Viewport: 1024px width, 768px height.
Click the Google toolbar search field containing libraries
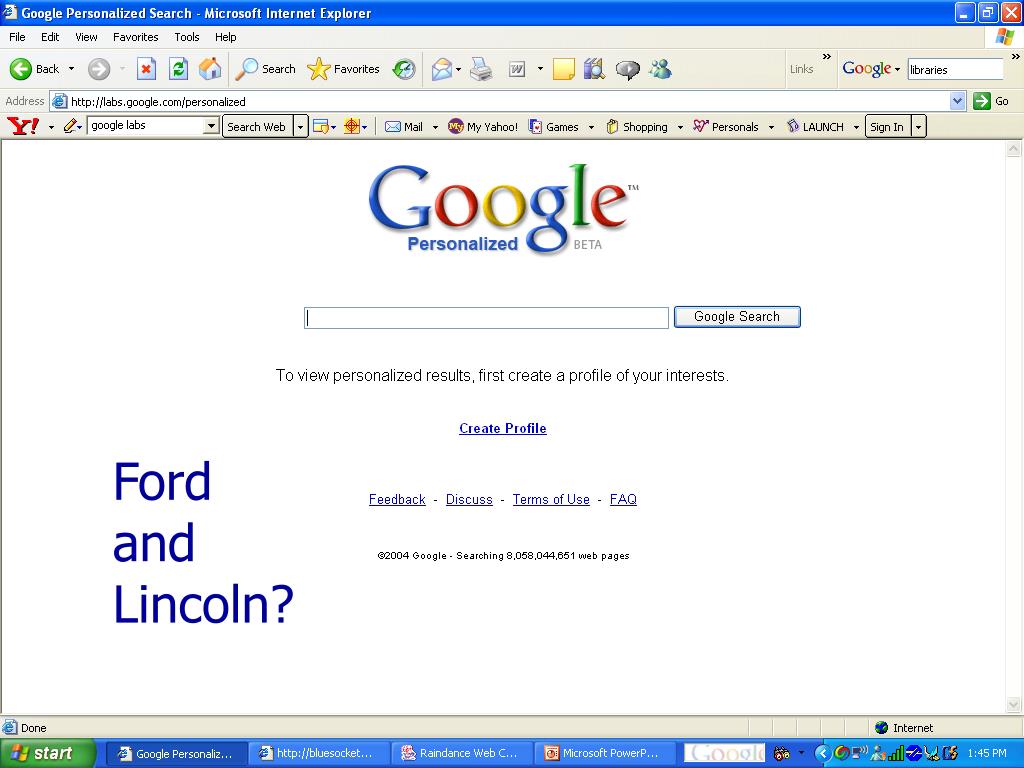pos(955,69)
